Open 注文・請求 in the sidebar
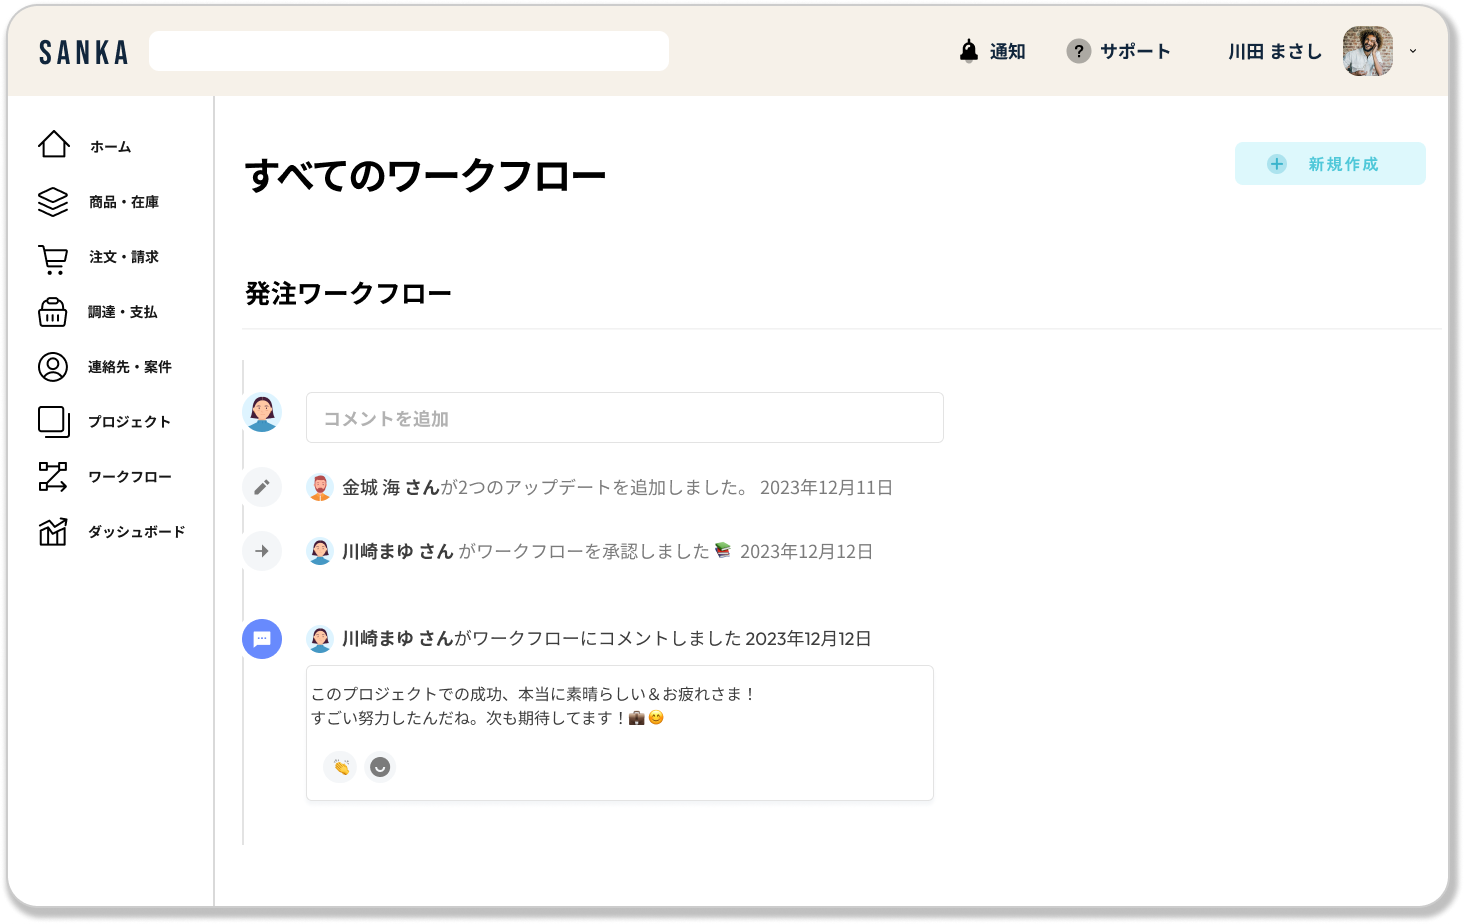1464x924 pixels. 124,257
